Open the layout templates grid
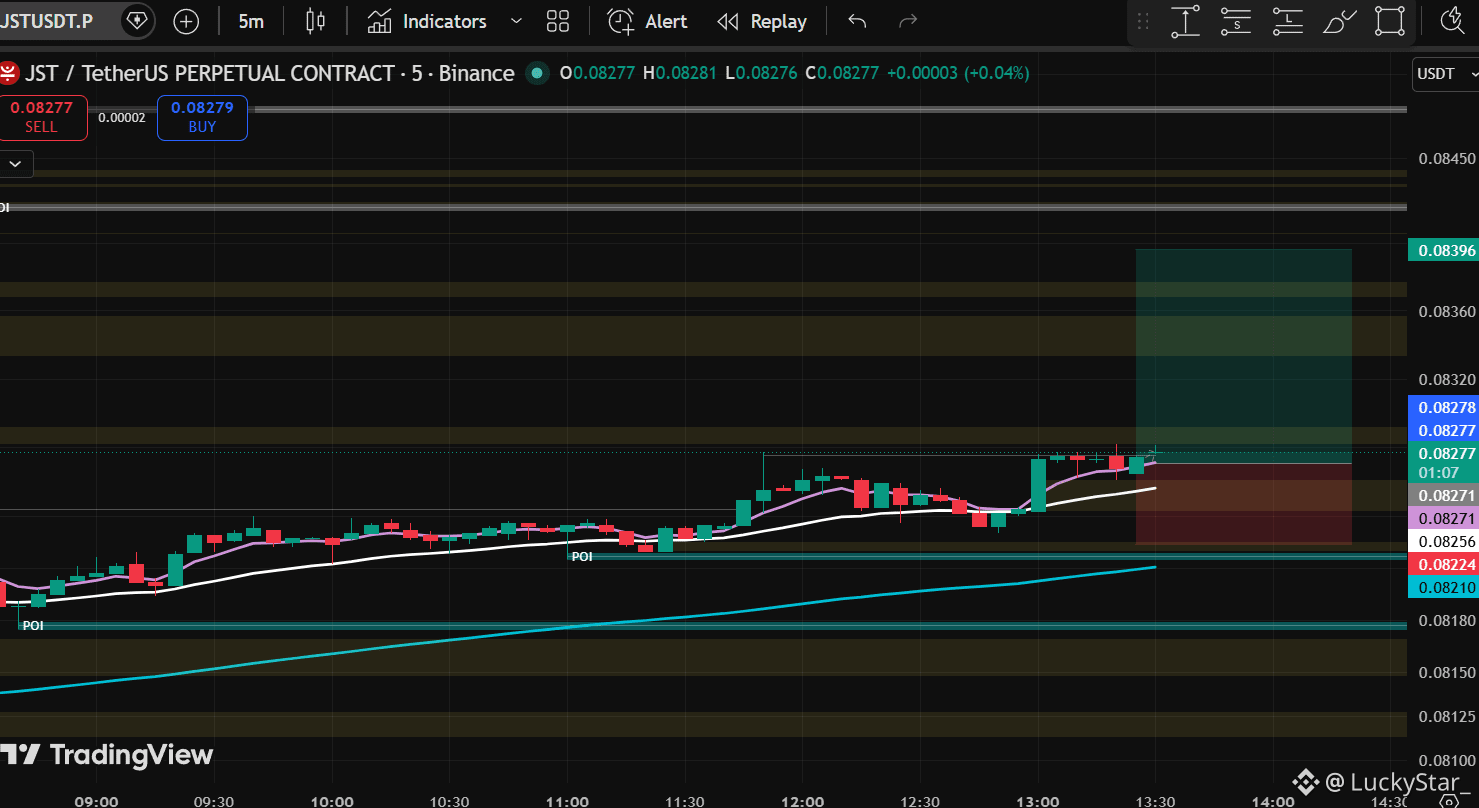Image resolution: width=1479 pixels, height=808 pixels. coord(558,21)
